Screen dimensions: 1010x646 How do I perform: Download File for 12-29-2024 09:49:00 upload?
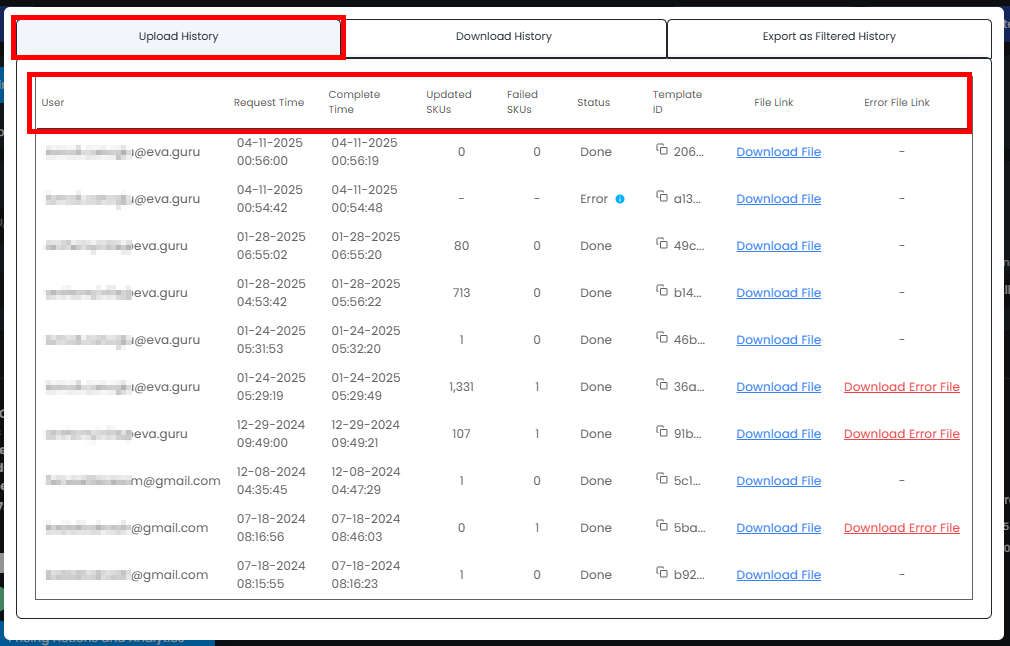779,434
